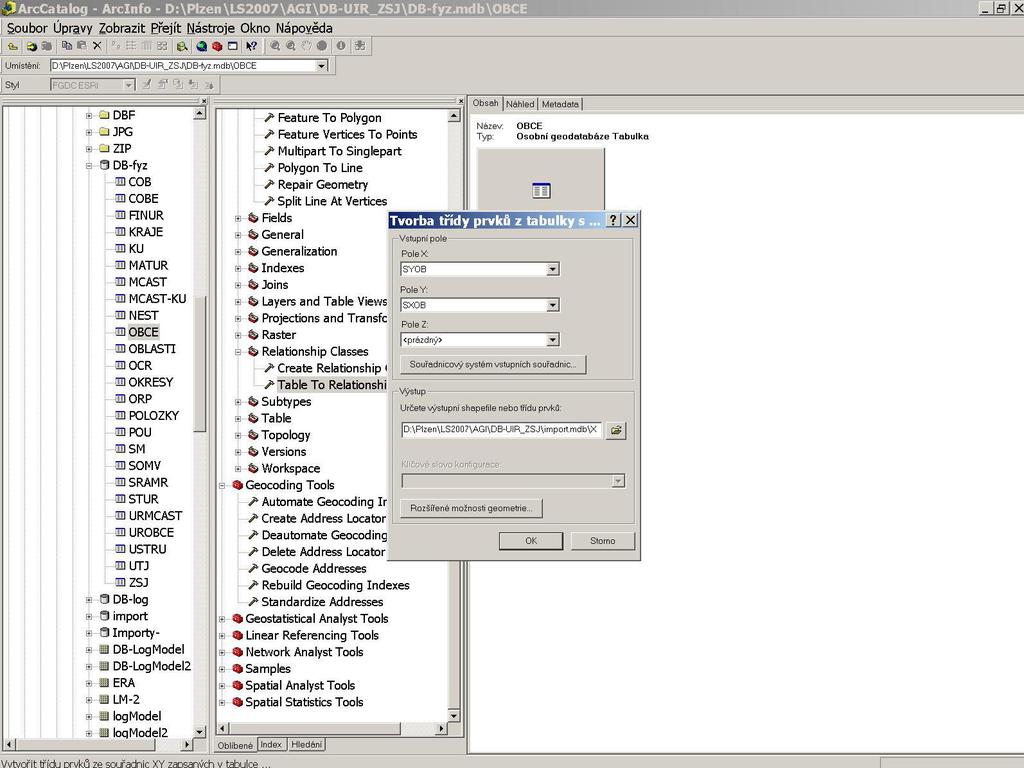Click the Create Thumbnail toolbar icon
1024x768 pixels.
click(x=360, y=46)
